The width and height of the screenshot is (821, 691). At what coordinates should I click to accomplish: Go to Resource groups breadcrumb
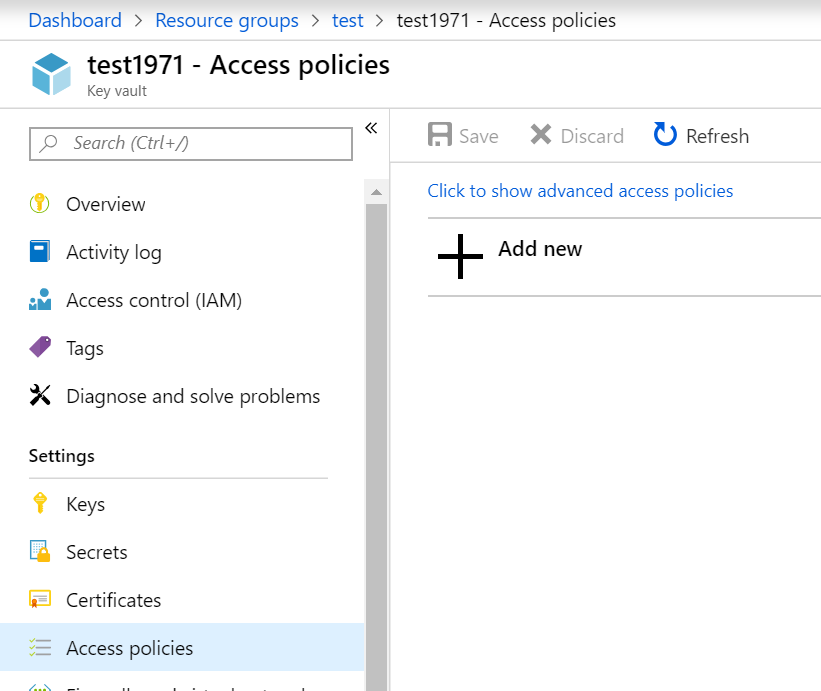click(227, 20)
